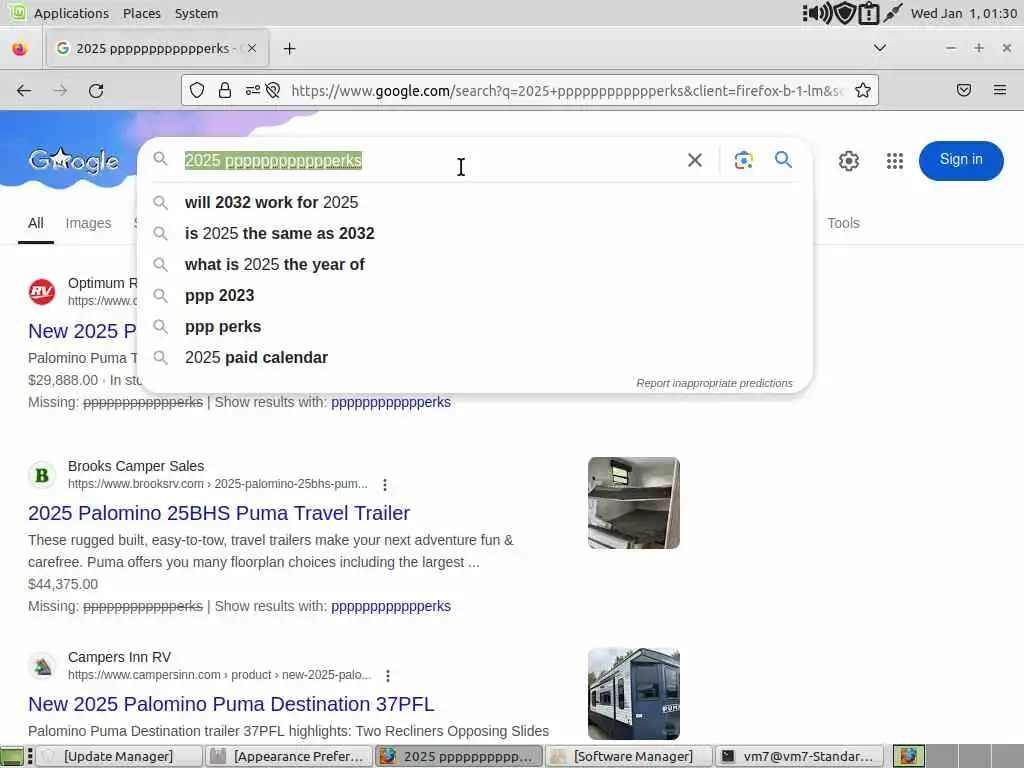Open the System menu

(x=196, y=13)
